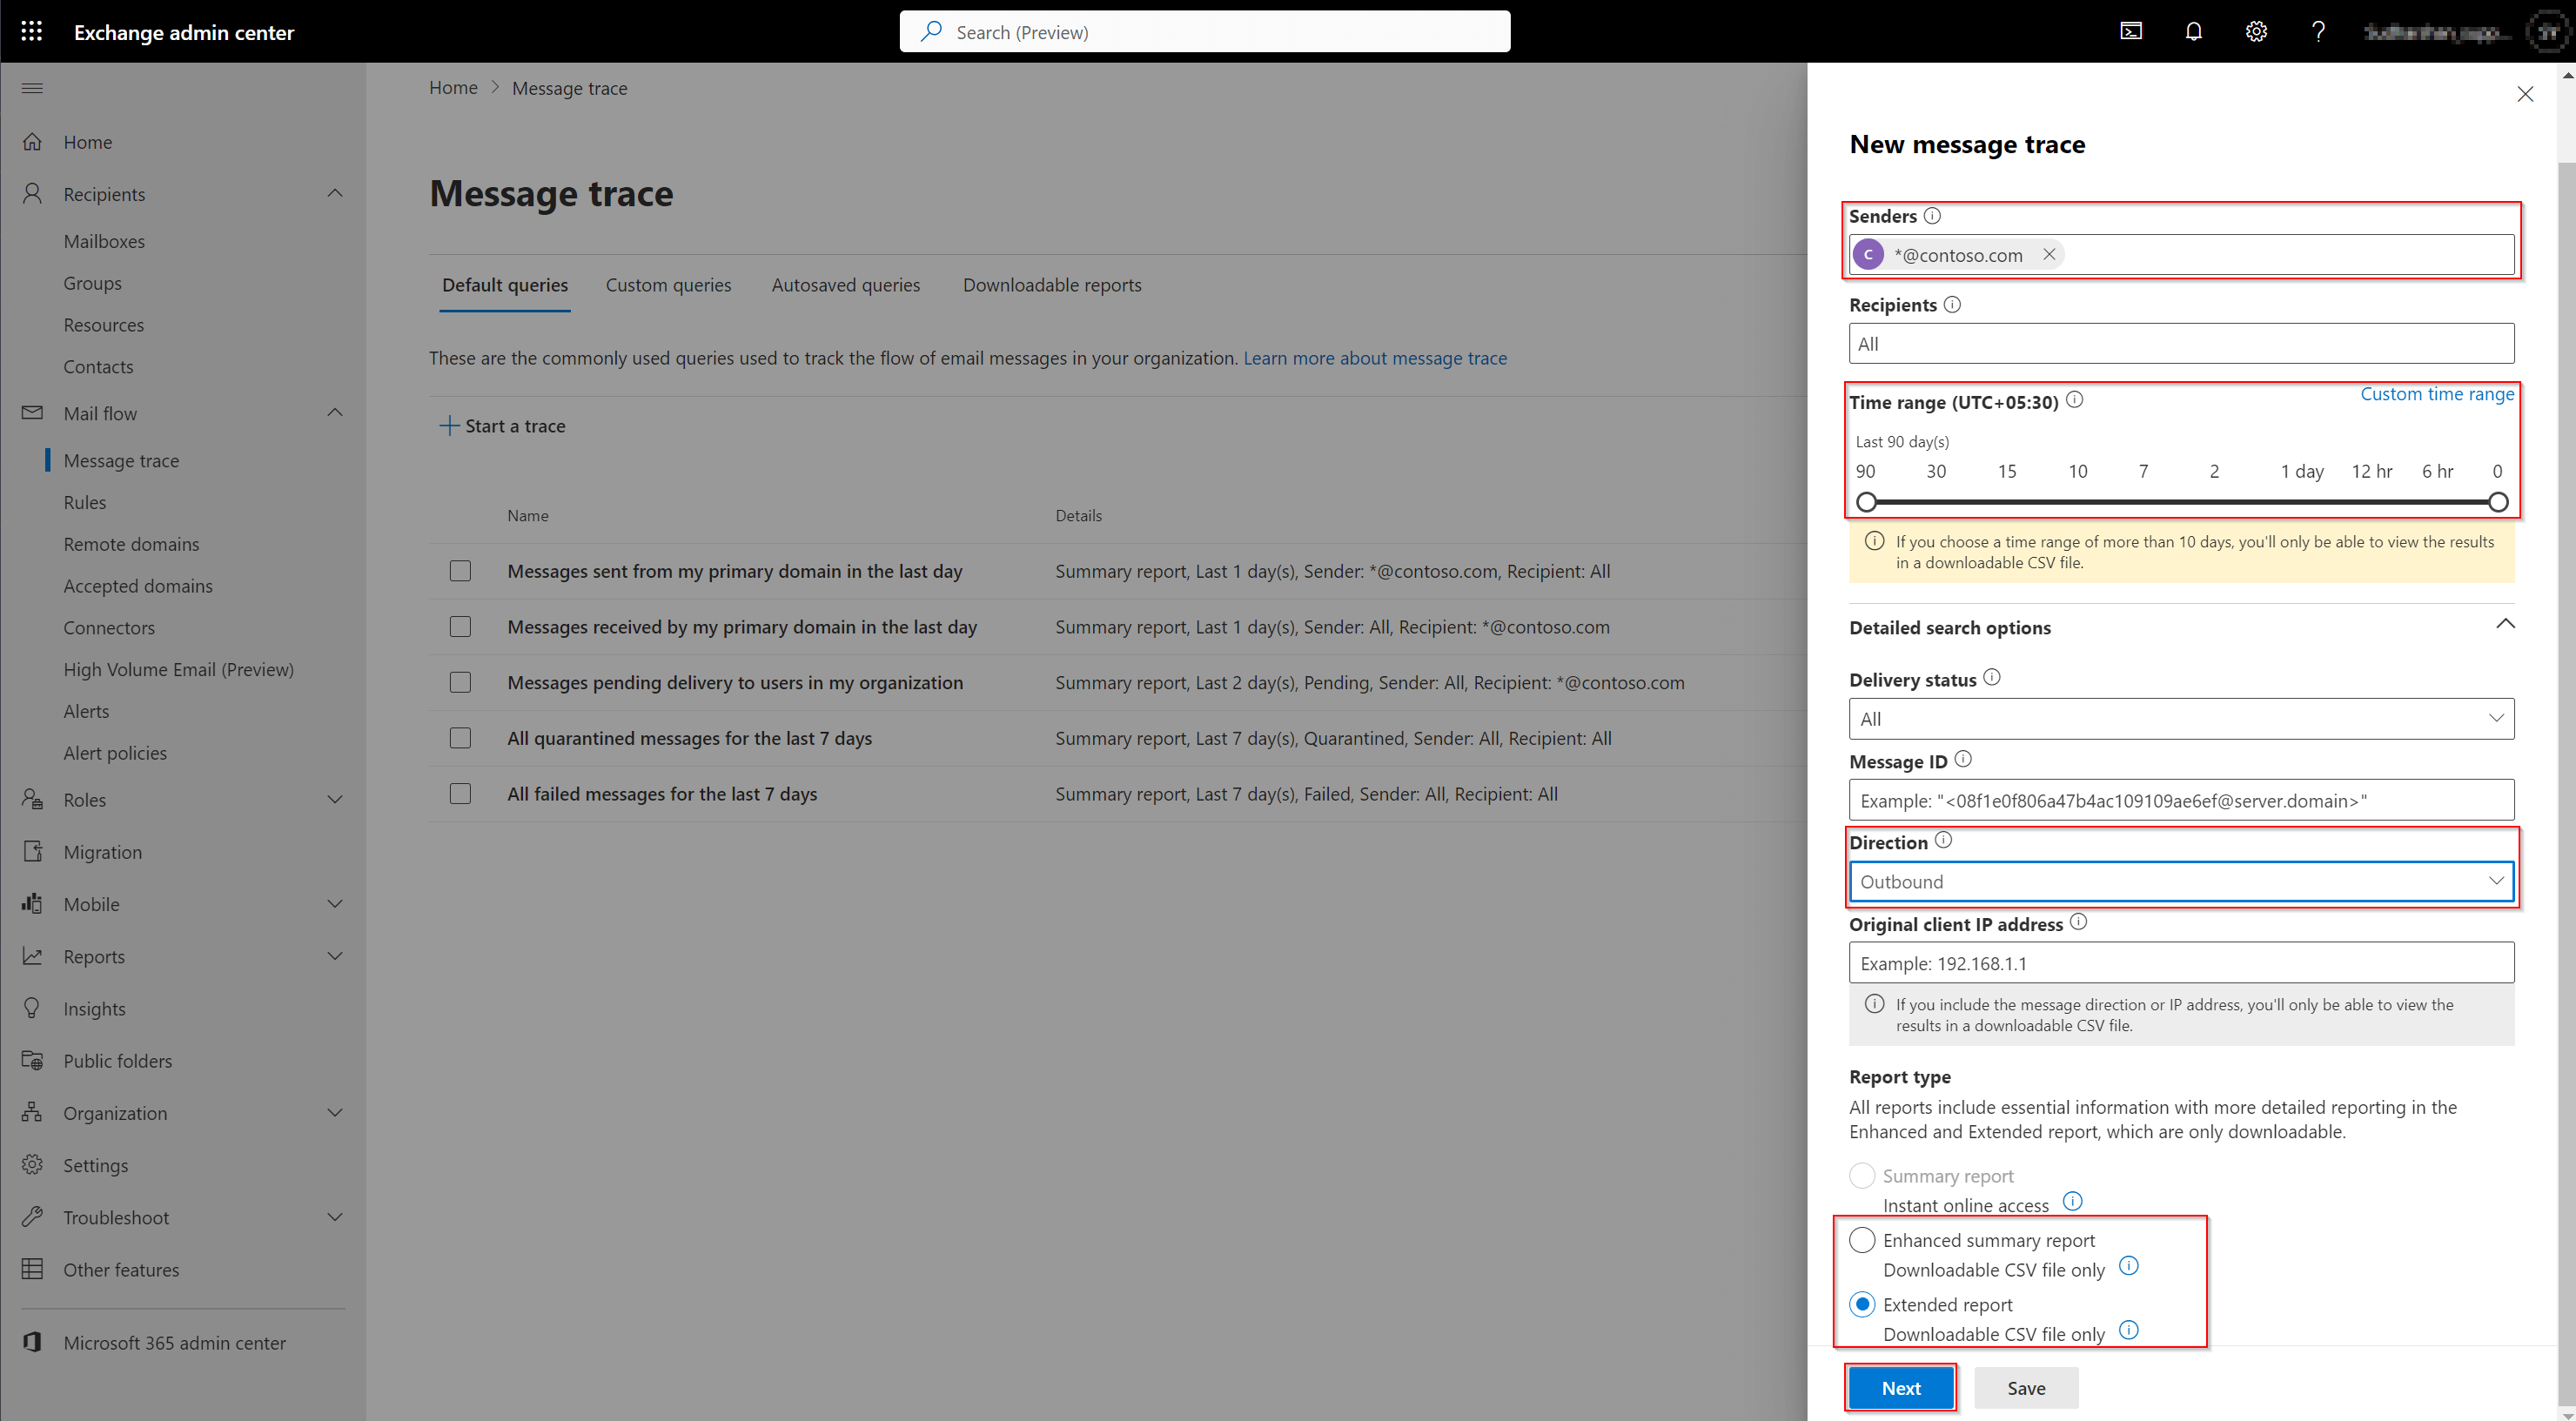Click the Settings gear icon
This screenshot has height=1421, width=2576.
click(x=2254, y=30)
